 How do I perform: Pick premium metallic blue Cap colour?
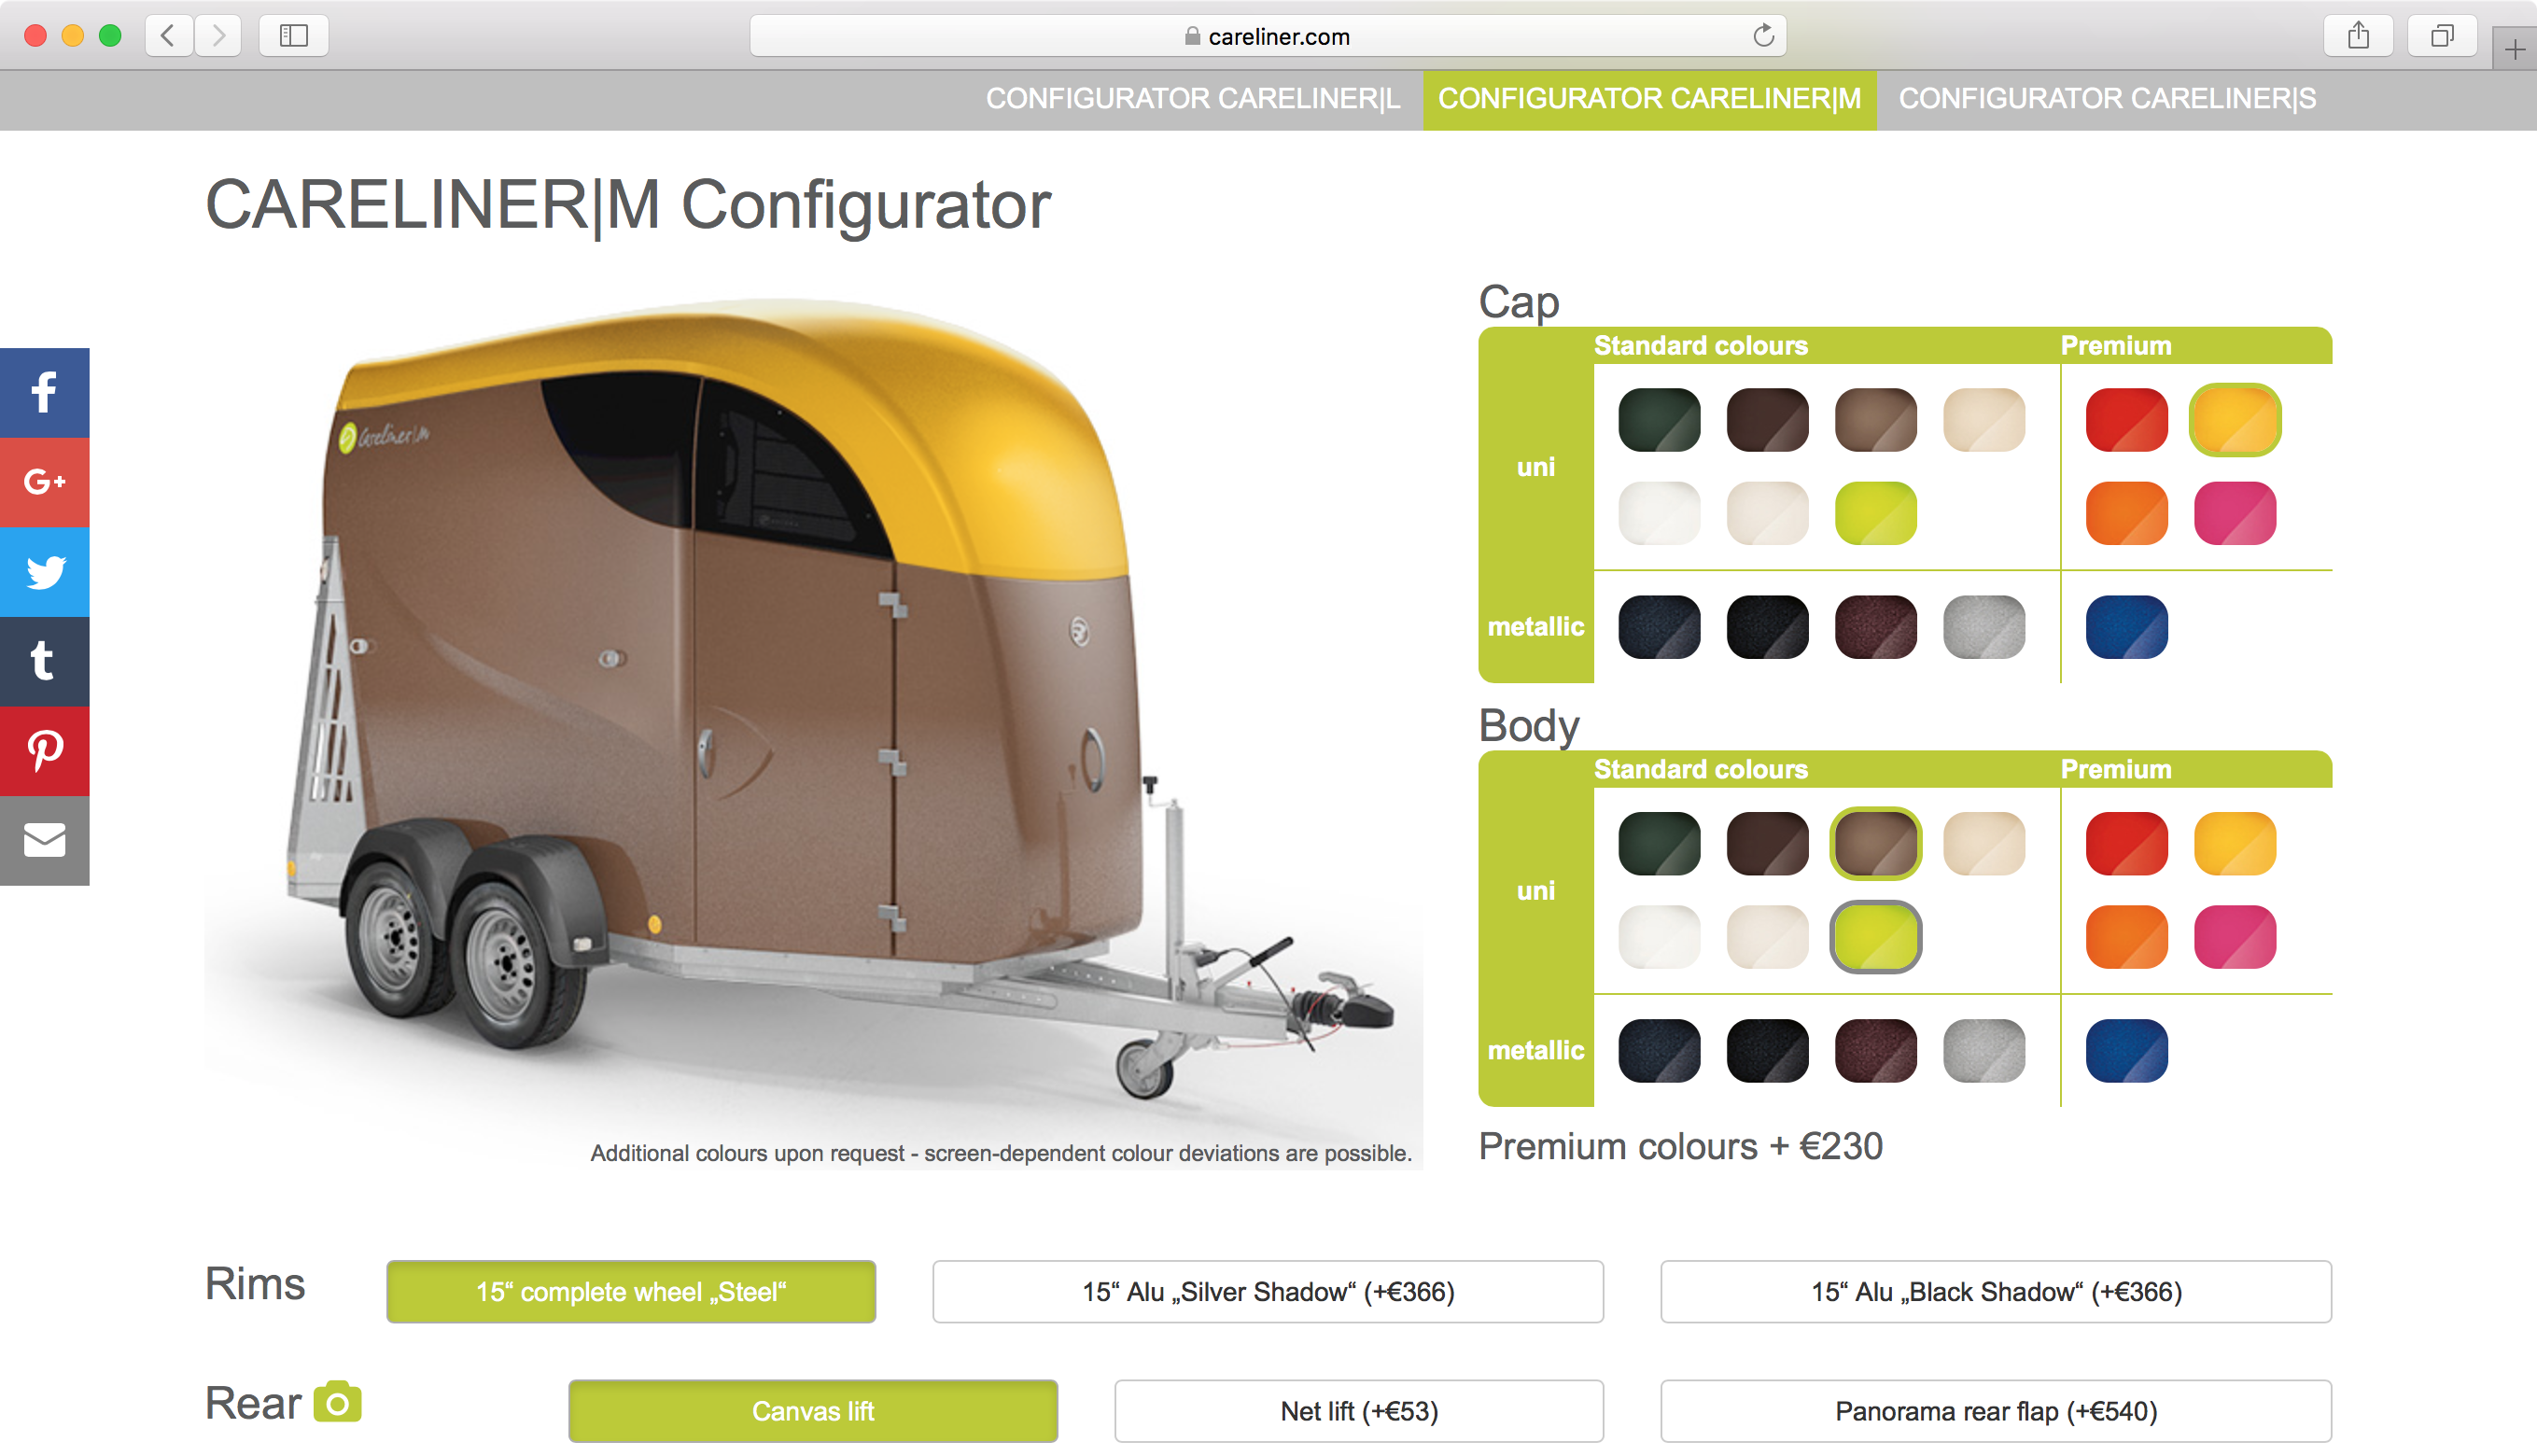(x=2127, y=627)
